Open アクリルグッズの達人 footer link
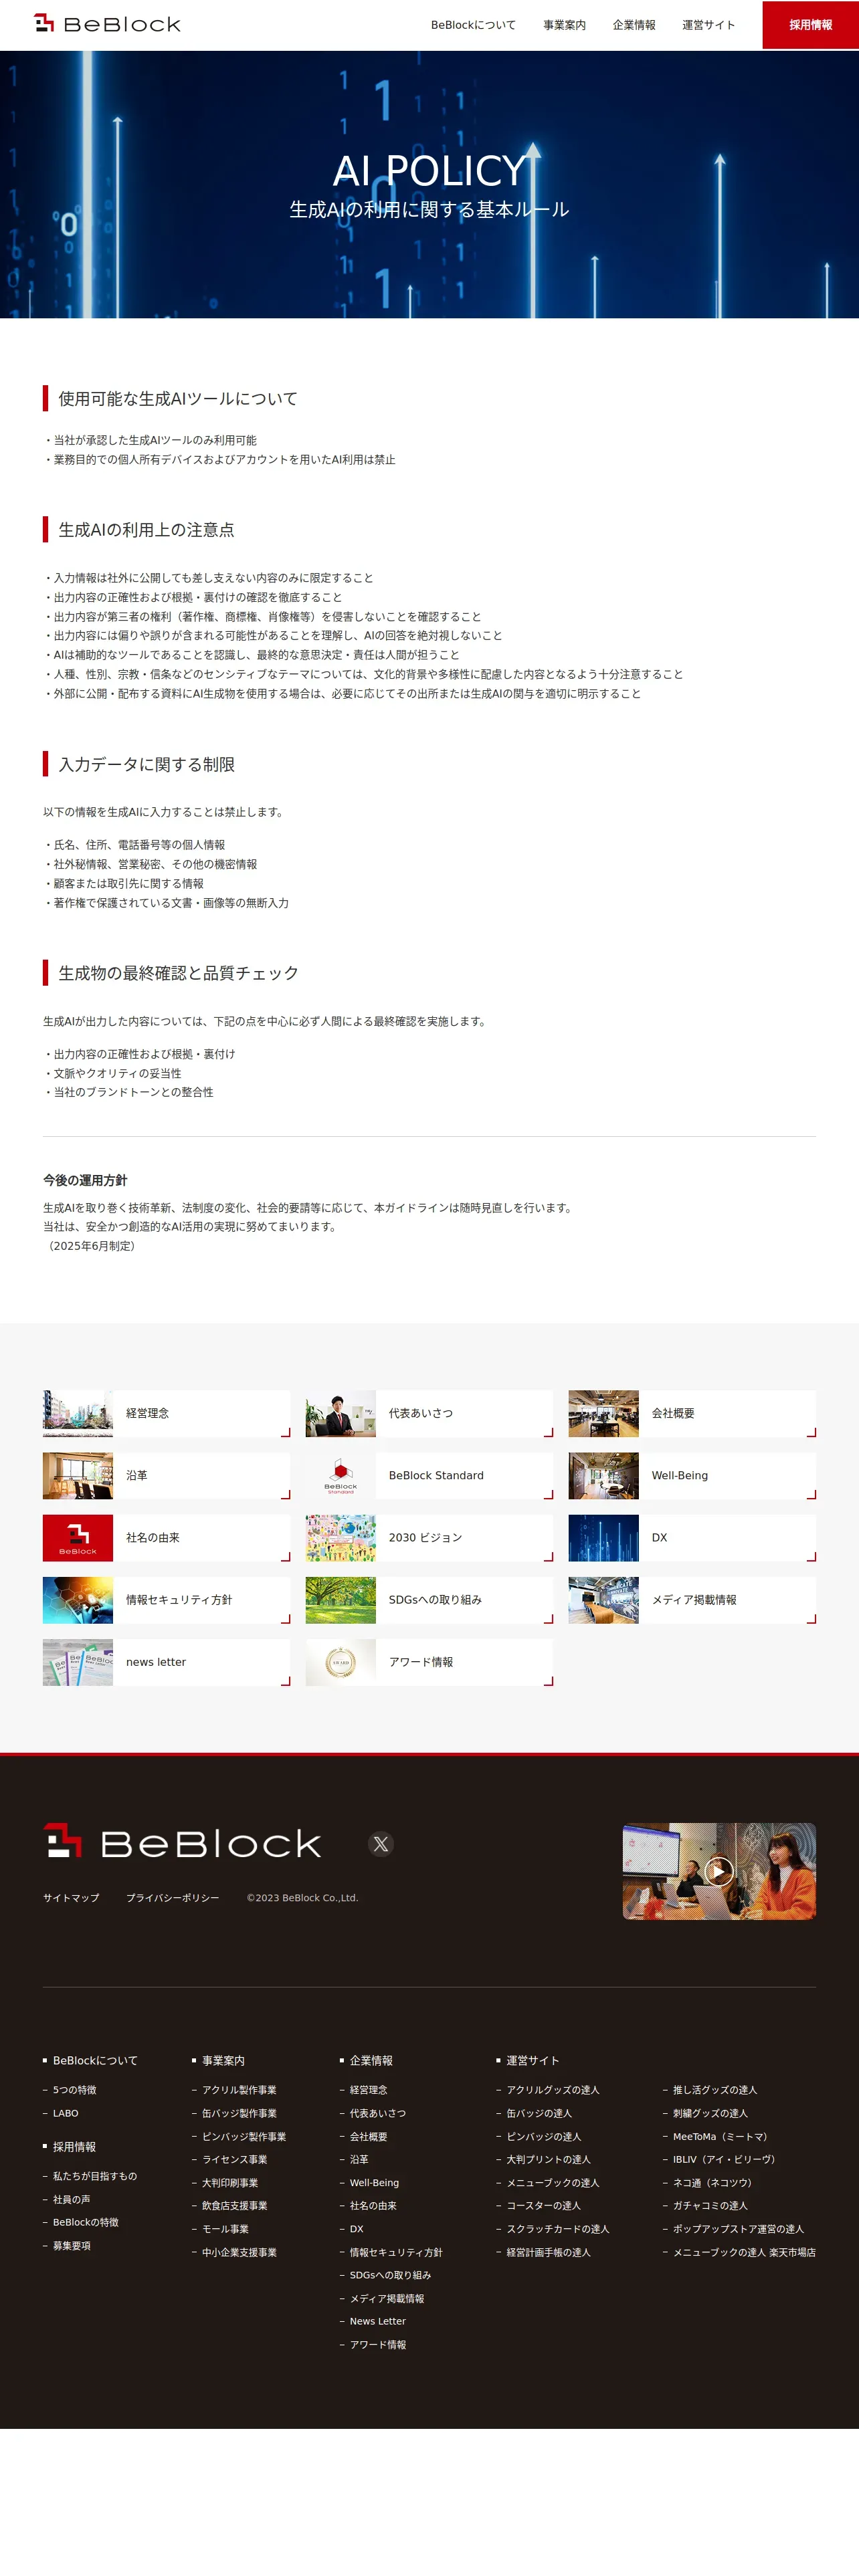The width and height of the screenshot is (859, 2576). pyautogui.click(x=553, y=2090)
